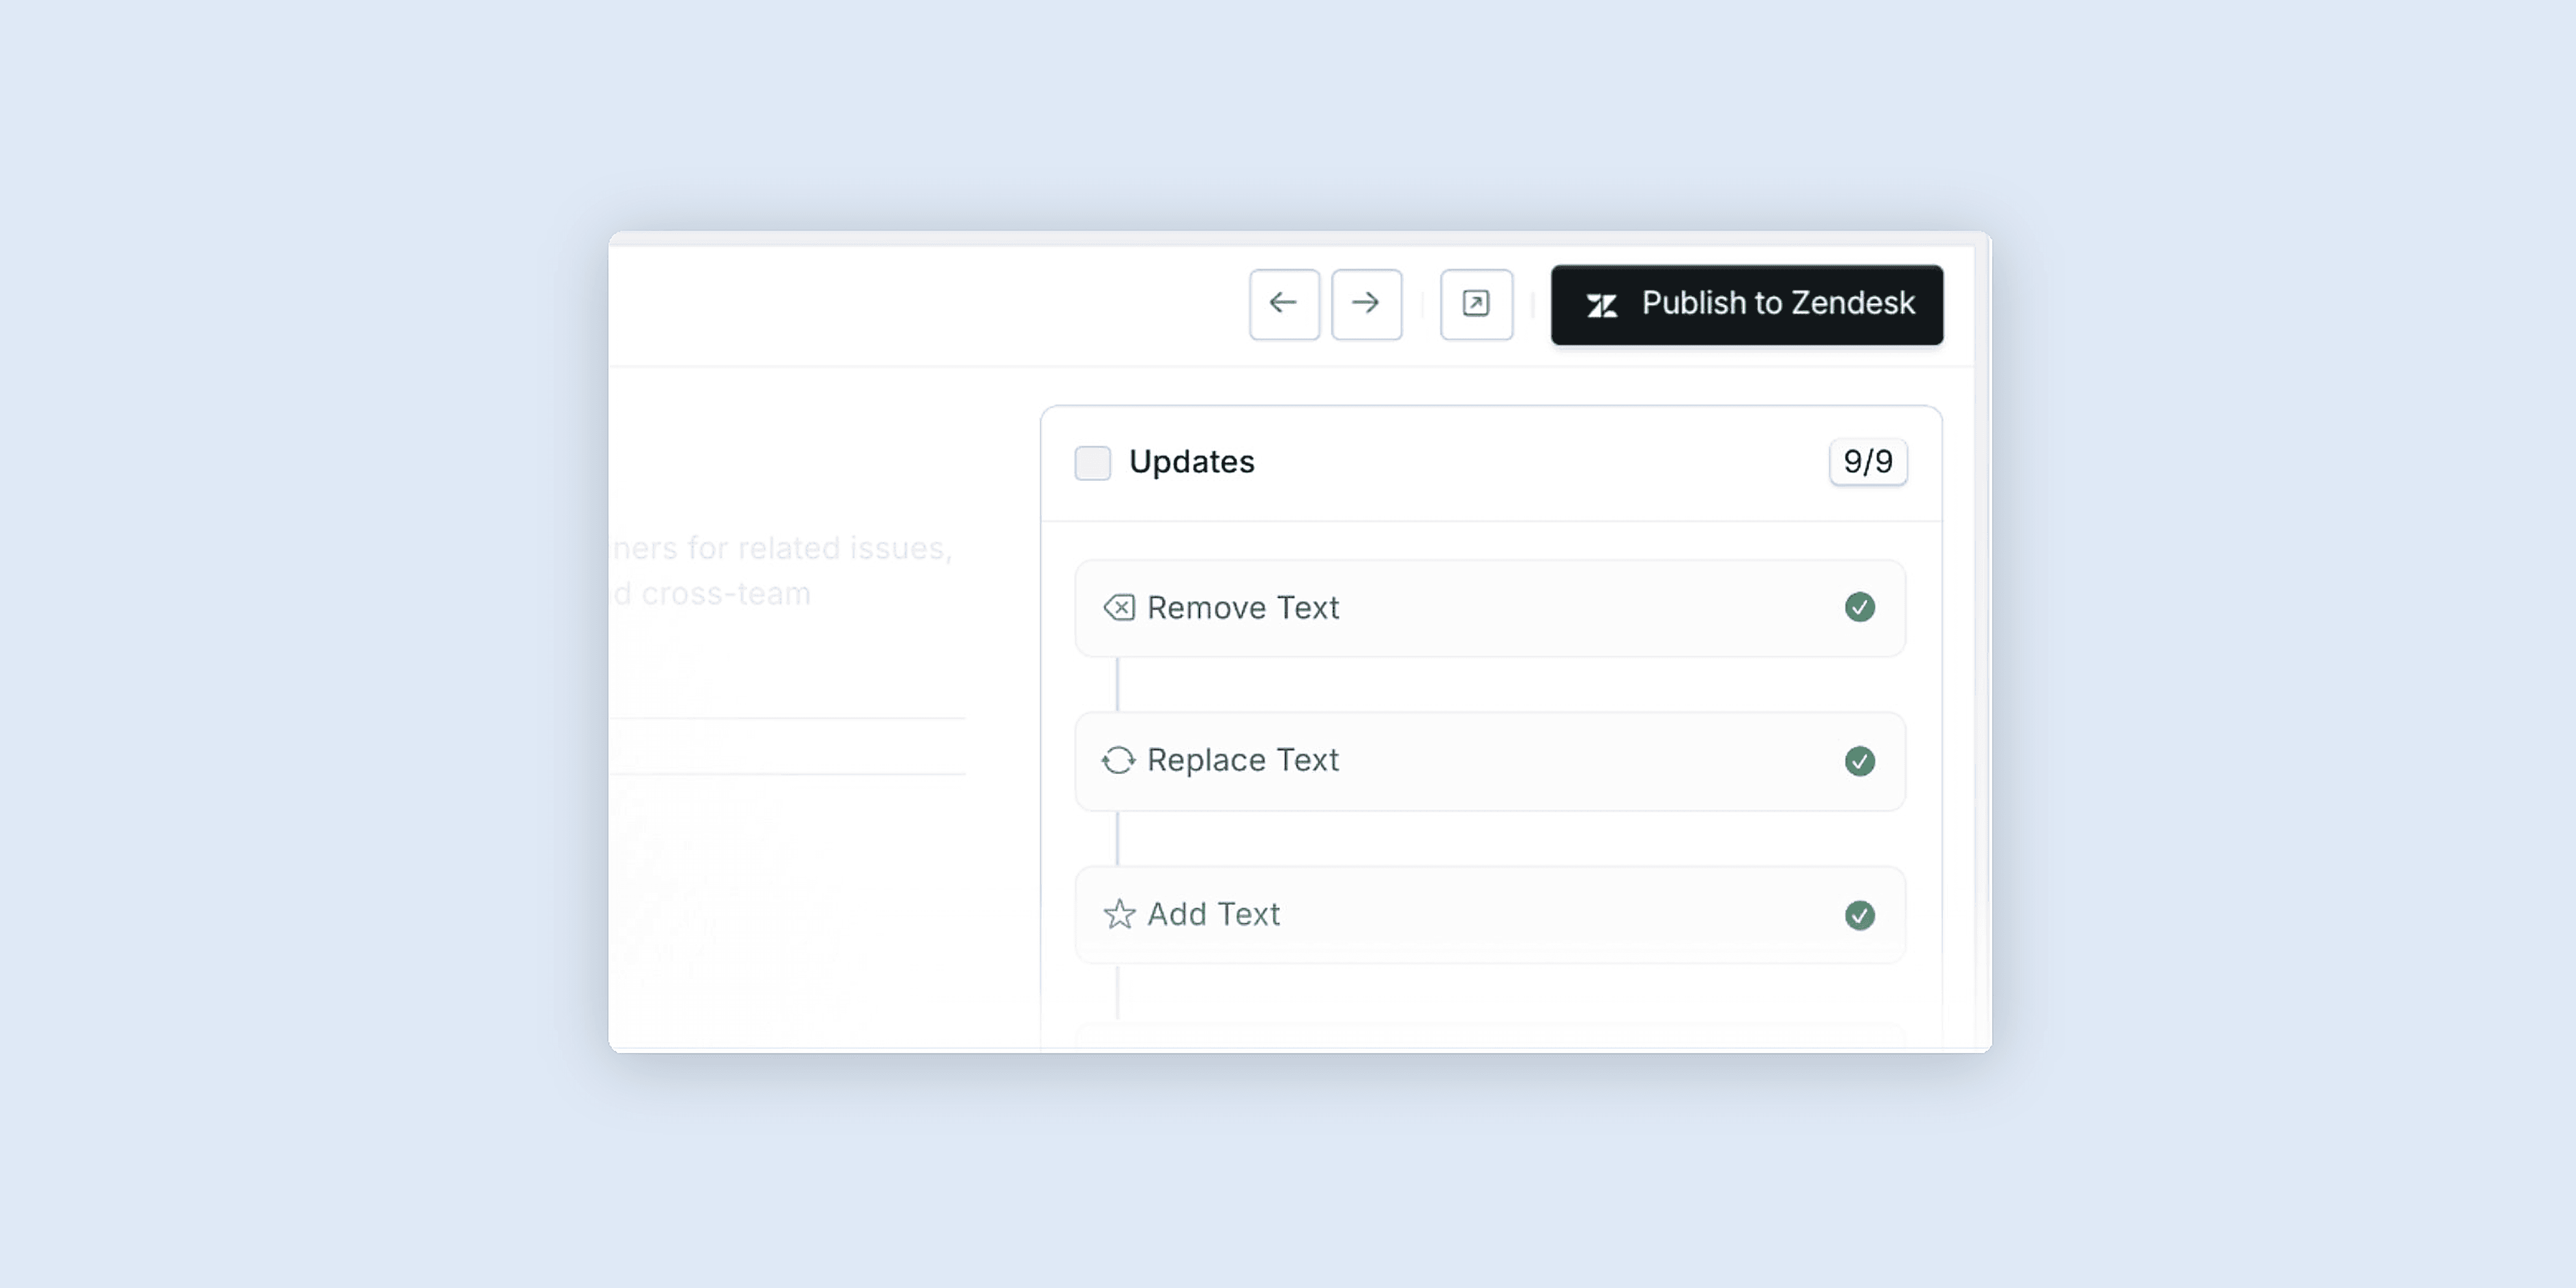Viewport: 2576px width, 1288px height.
Task: Toggle the Updates select-all checkbox
Action: tap(1092, 463)
